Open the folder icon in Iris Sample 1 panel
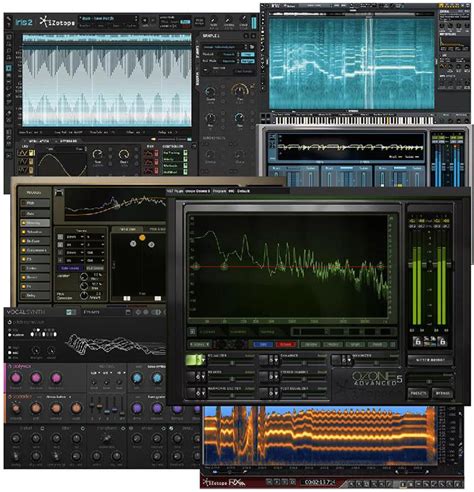The image size is (474, 492). tap(252, 47)
